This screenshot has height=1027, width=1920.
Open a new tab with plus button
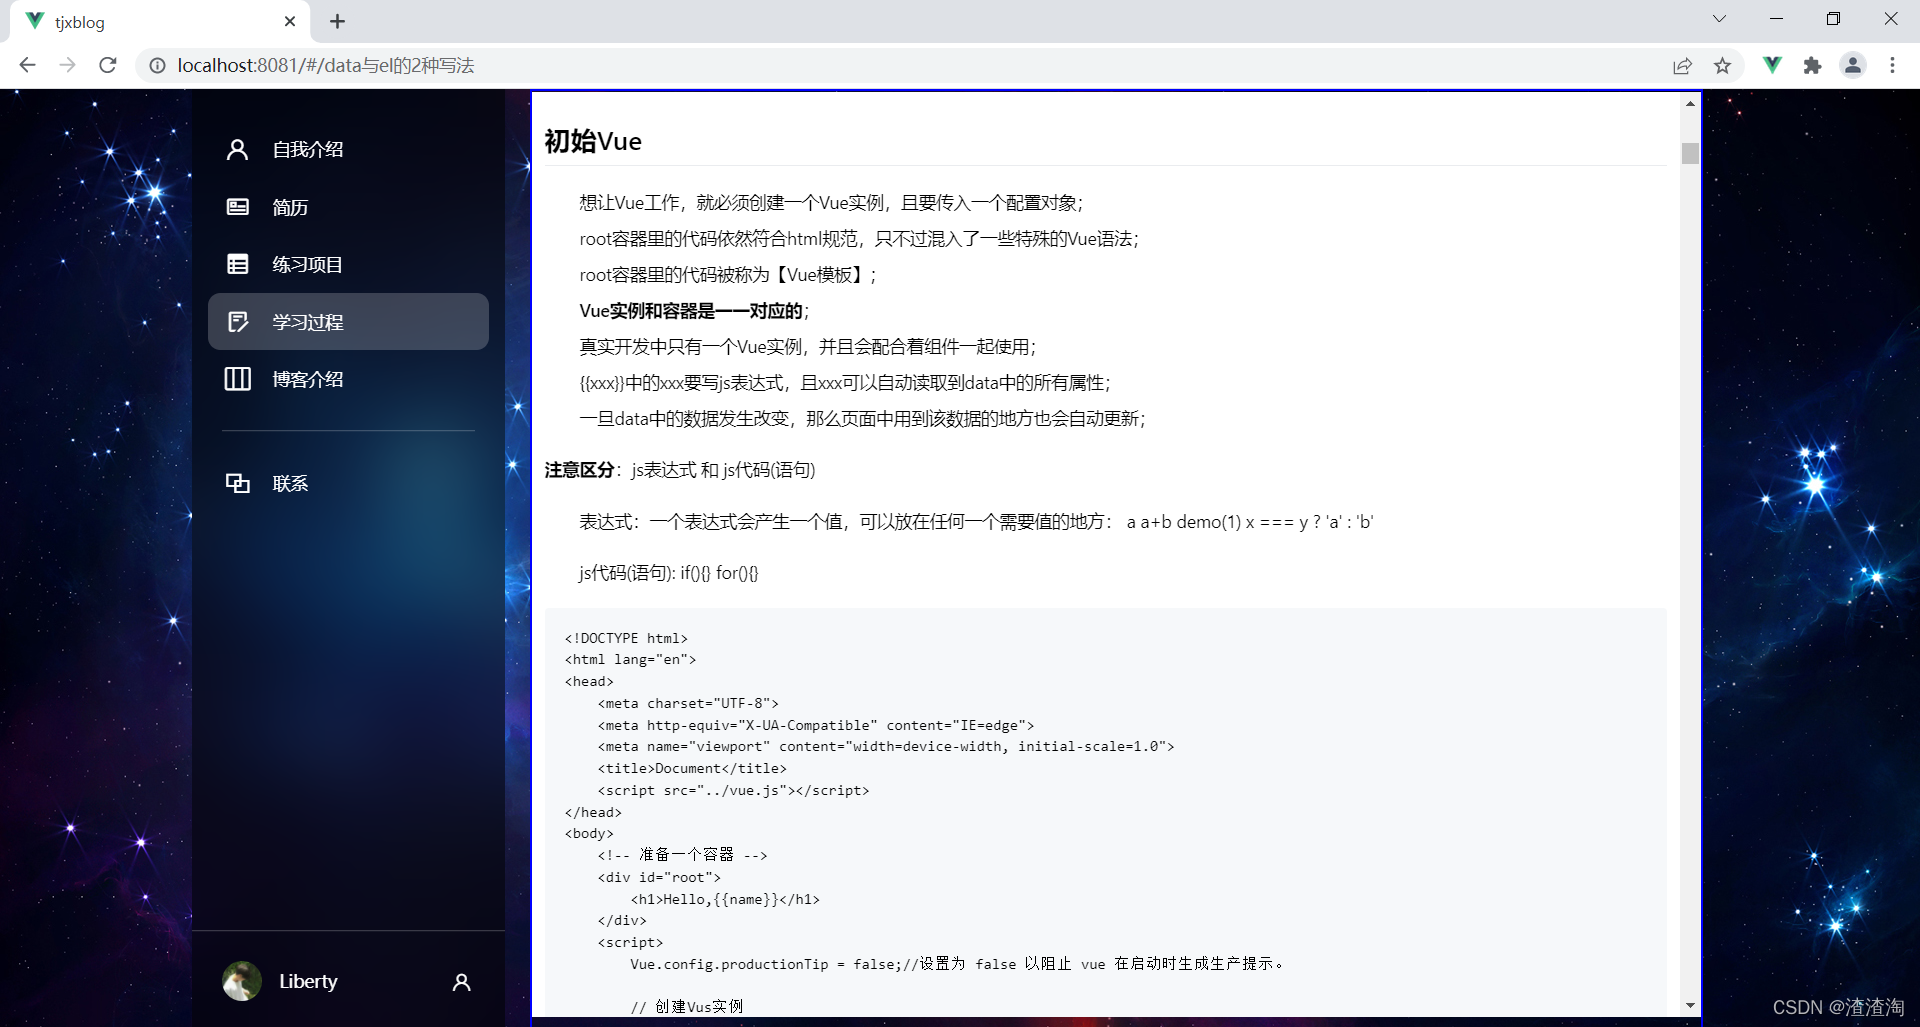pyautogui.click(x=337, y=21)
